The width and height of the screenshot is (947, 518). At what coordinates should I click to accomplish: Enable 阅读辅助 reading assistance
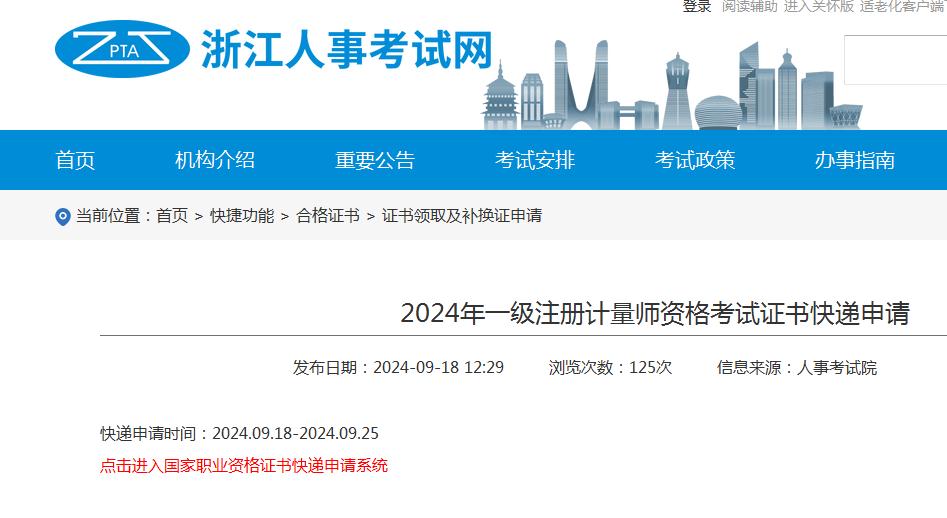point(749,6)
